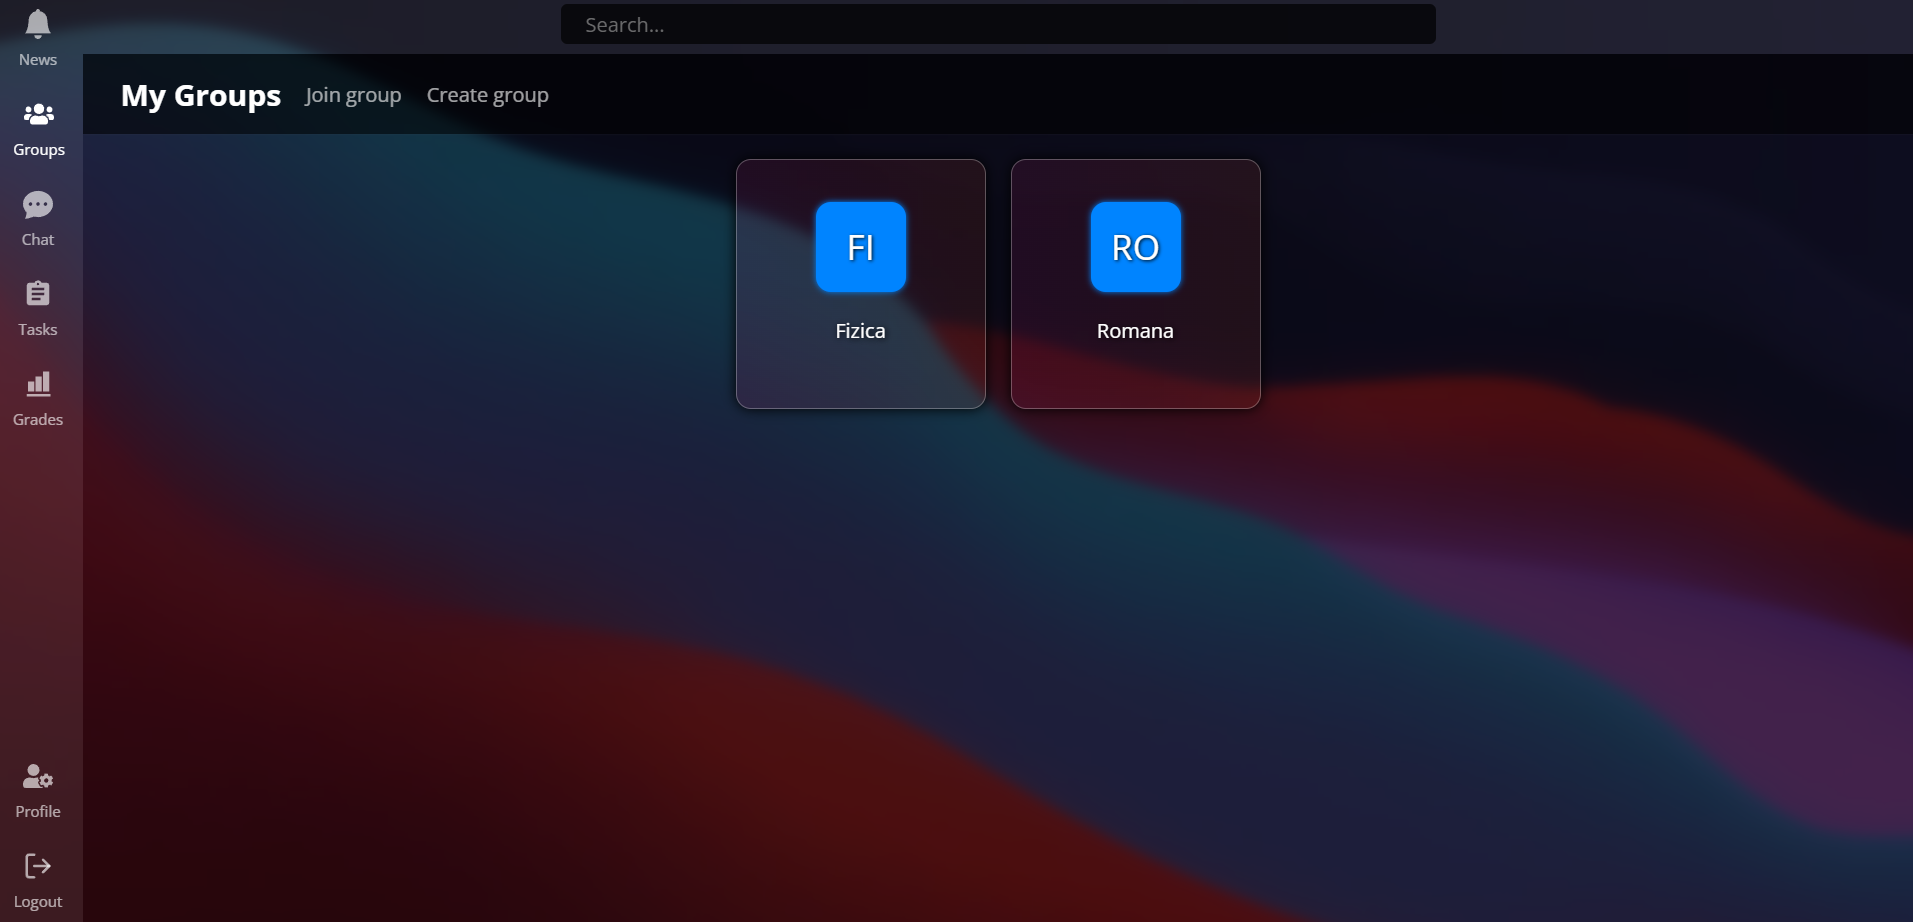Click the Profile text label

pyautogui.click(x=38, y=812)
